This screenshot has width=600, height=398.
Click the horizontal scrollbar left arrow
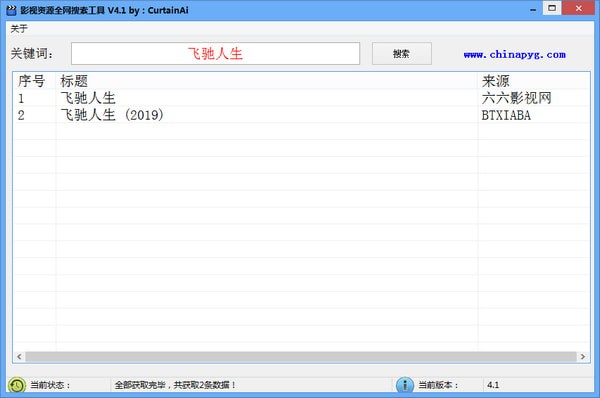coord(19,357)
